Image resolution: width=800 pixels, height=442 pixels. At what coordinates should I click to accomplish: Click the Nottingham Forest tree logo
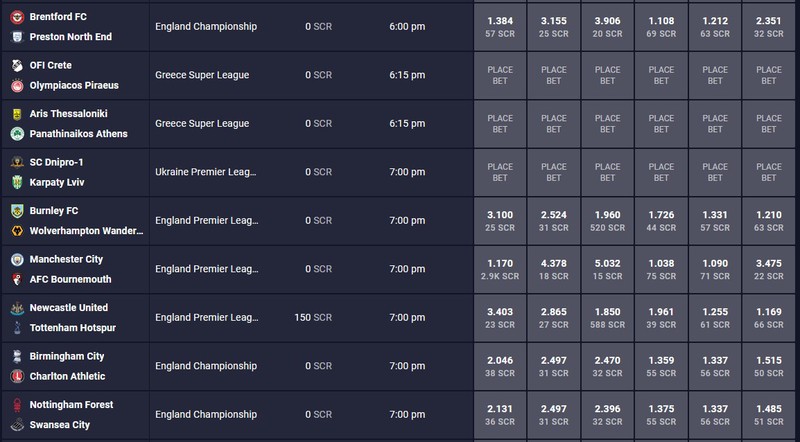[17, 405]
